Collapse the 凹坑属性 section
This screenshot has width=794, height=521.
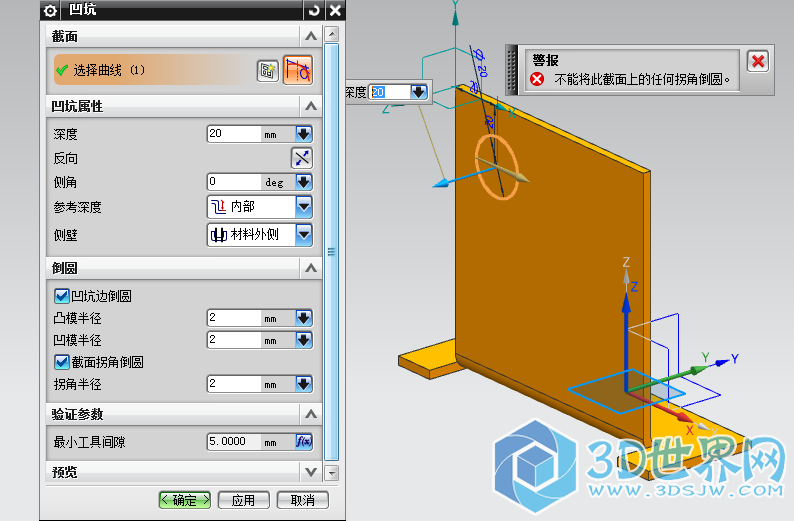311,106
